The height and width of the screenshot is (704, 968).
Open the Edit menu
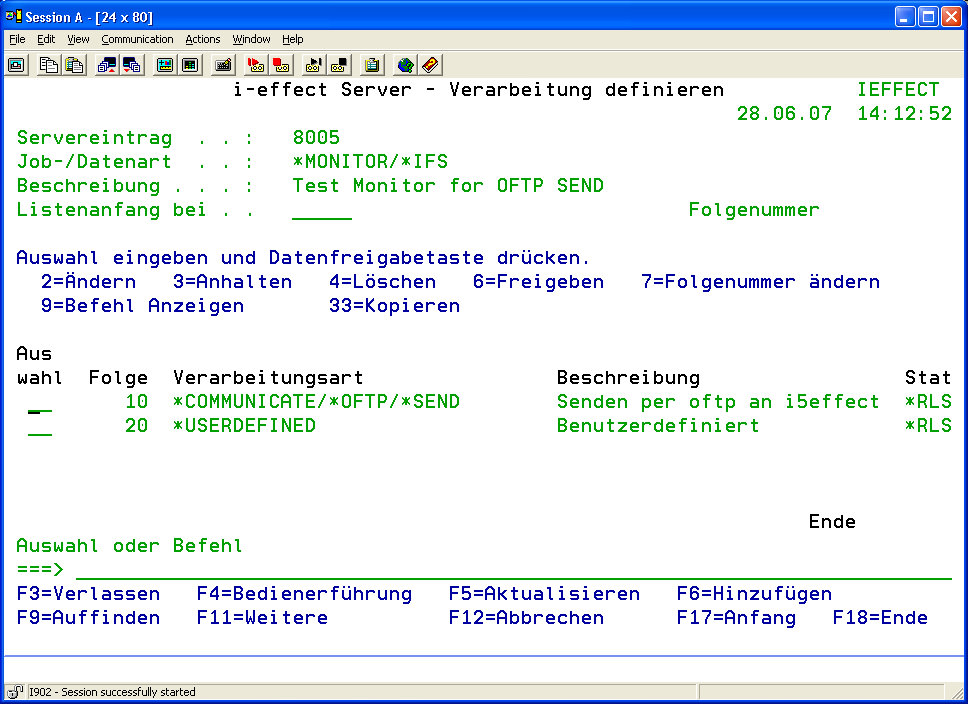[46, 39]
